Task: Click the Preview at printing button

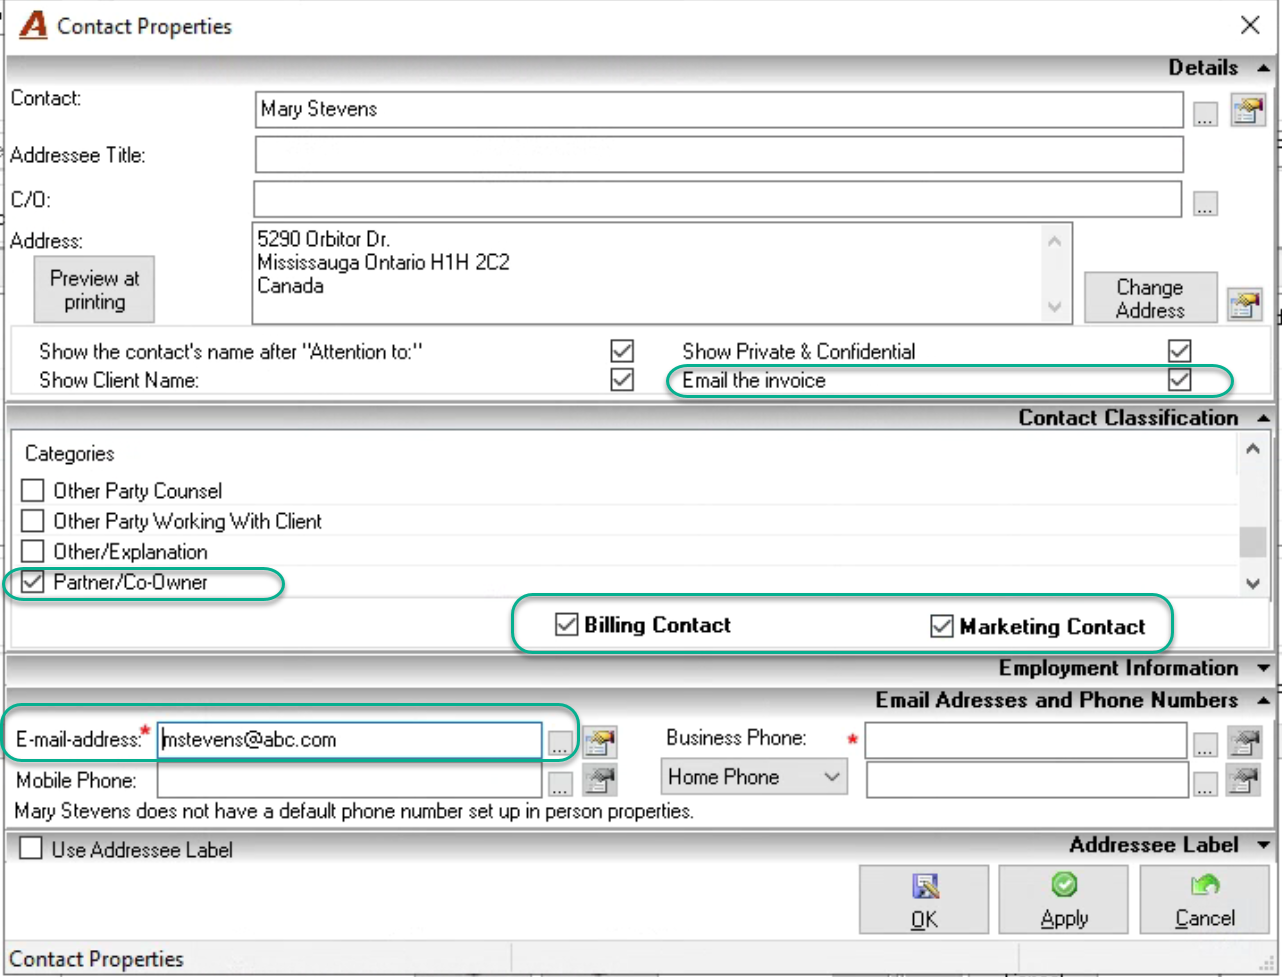Action: (95, 290)
